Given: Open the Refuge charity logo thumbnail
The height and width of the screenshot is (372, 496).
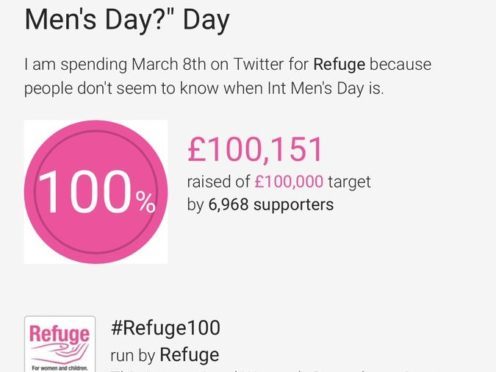Looking at the screenshot, I should click(60, 344).
